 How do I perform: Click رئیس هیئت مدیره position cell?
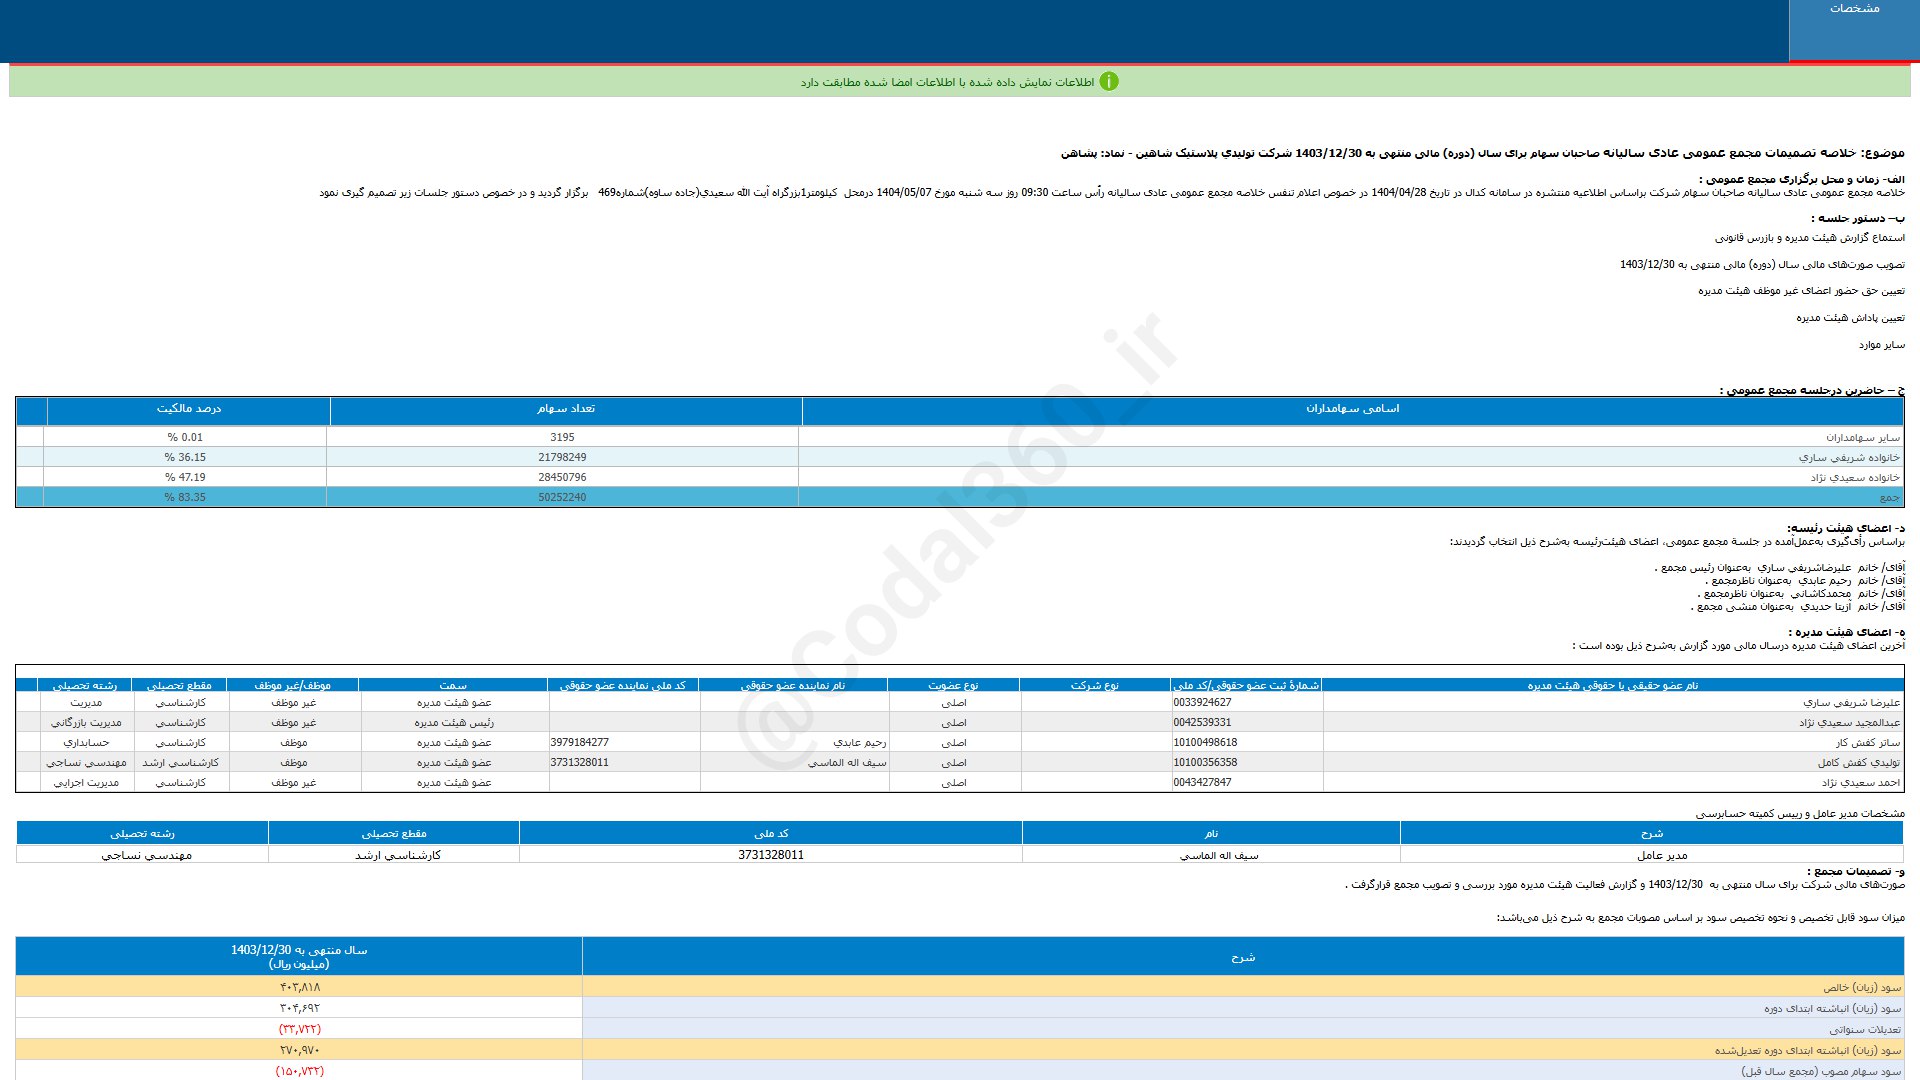tap(454, 723)
